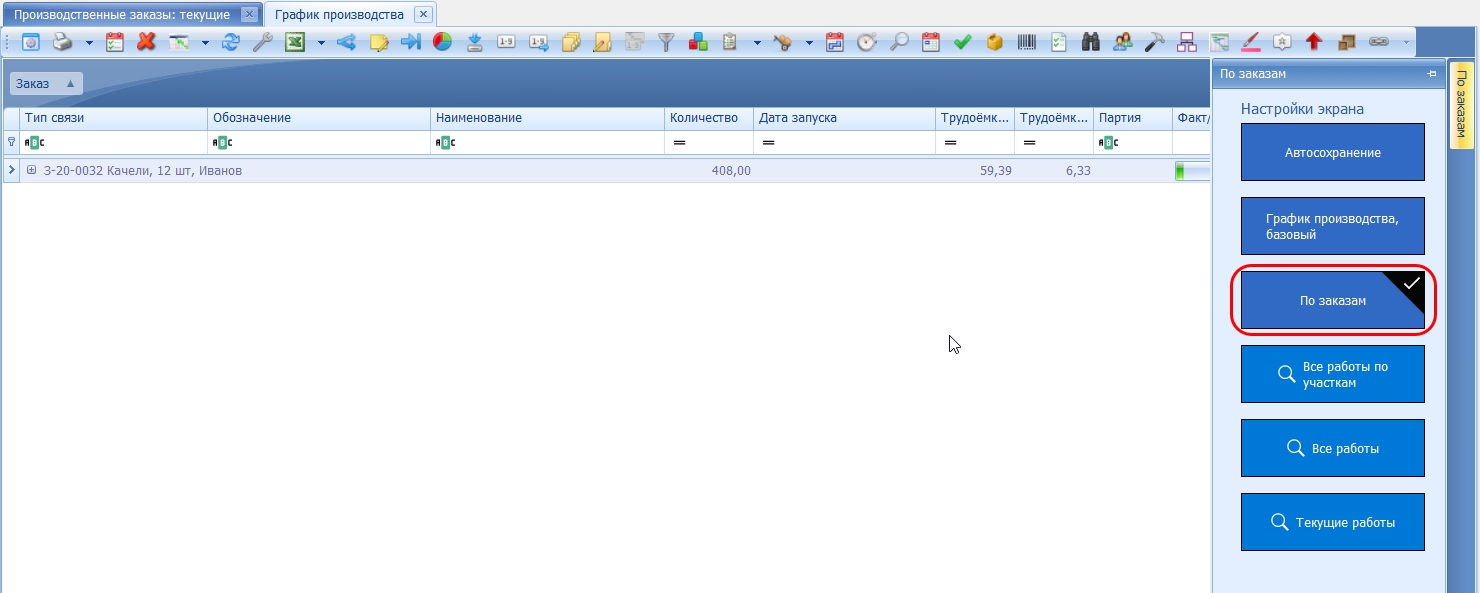
Task: Click the hammer icon in the toolbar
Action: [x=1155, y=42]
